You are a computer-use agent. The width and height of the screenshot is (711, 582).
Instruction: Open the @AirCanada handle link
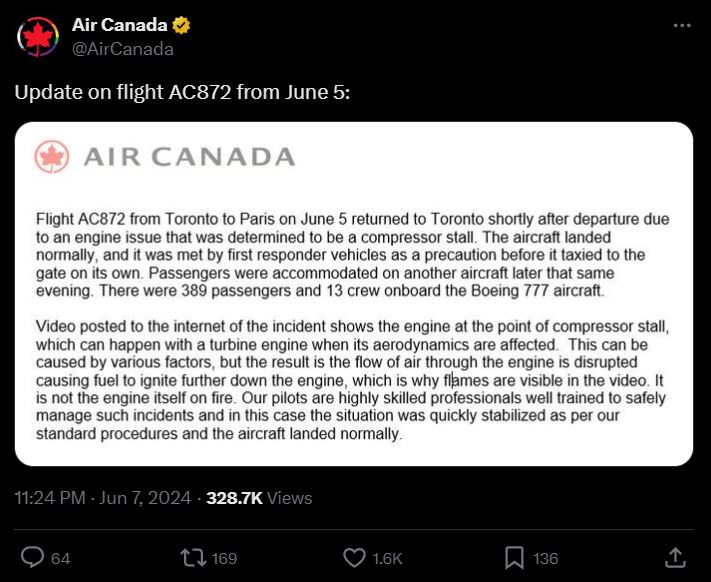tap(122, 48)
